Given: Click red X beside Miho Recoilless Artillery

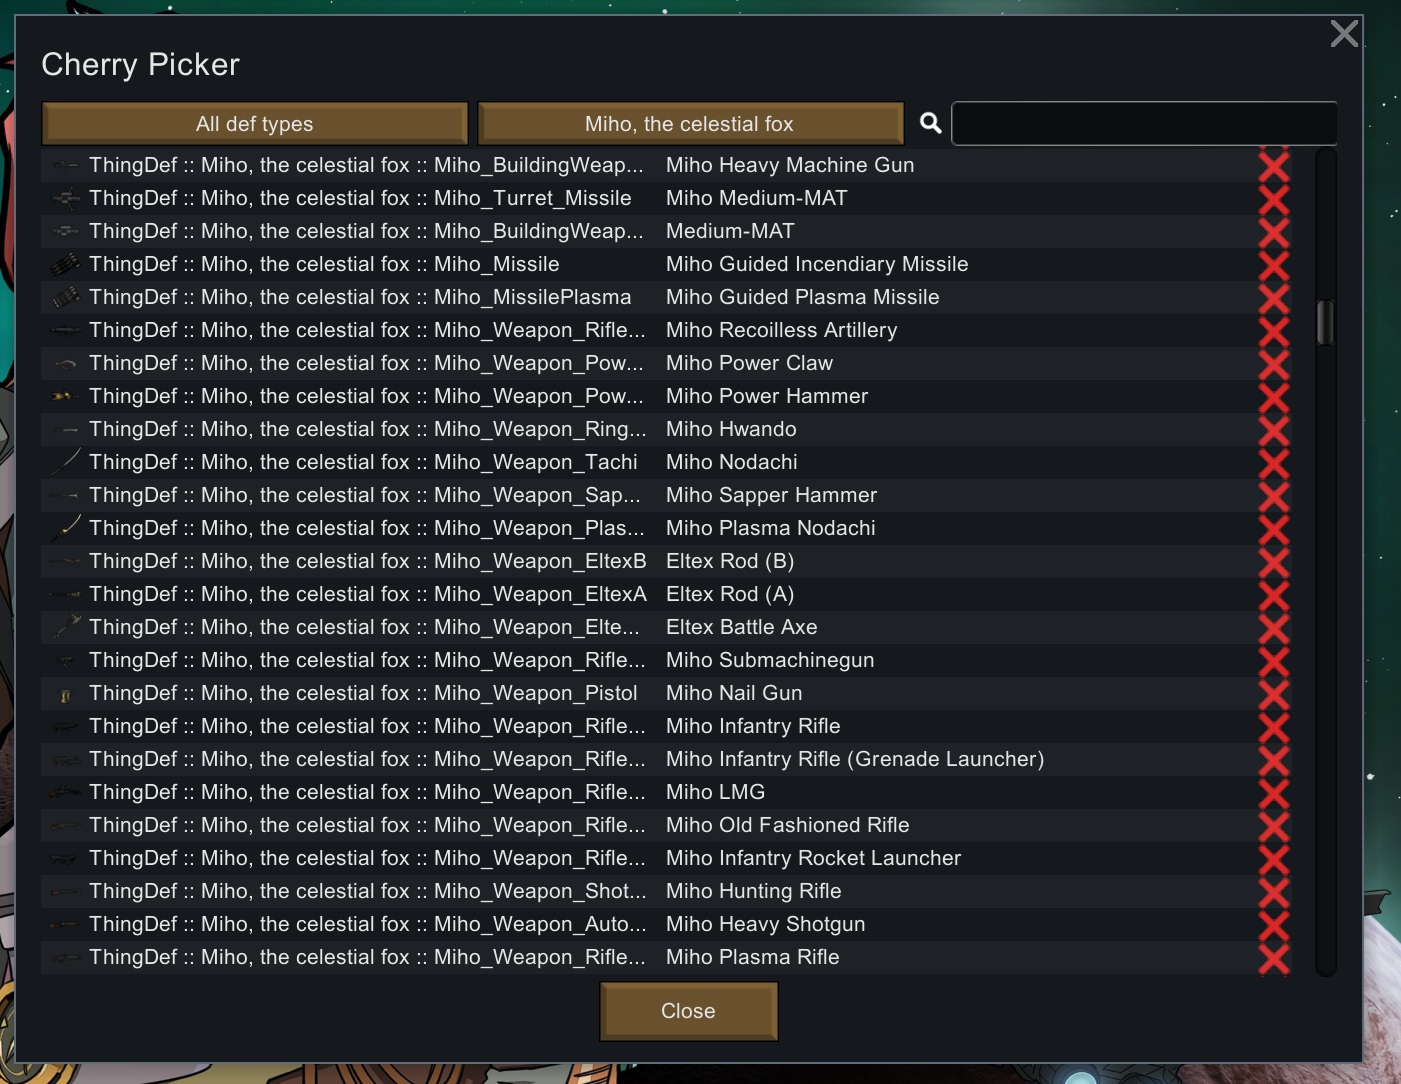Looking at the screenshot, I should click(1273, 330).
